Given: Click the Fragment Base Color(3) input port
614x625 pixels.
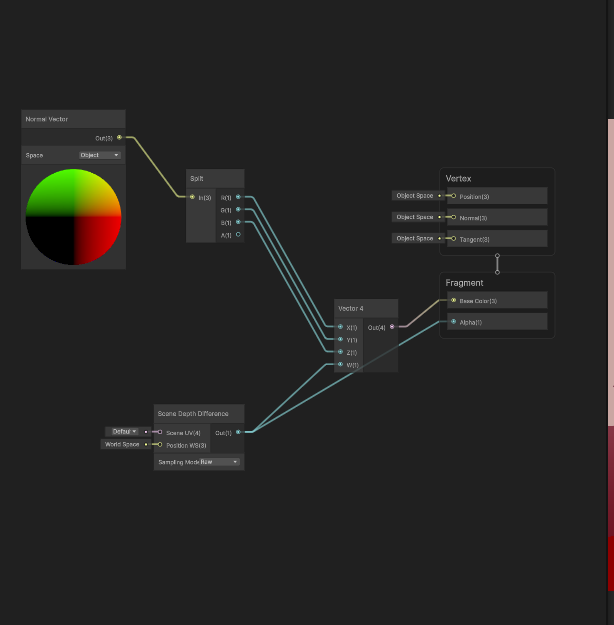Looking at the screenshot, I should [454, 300].
